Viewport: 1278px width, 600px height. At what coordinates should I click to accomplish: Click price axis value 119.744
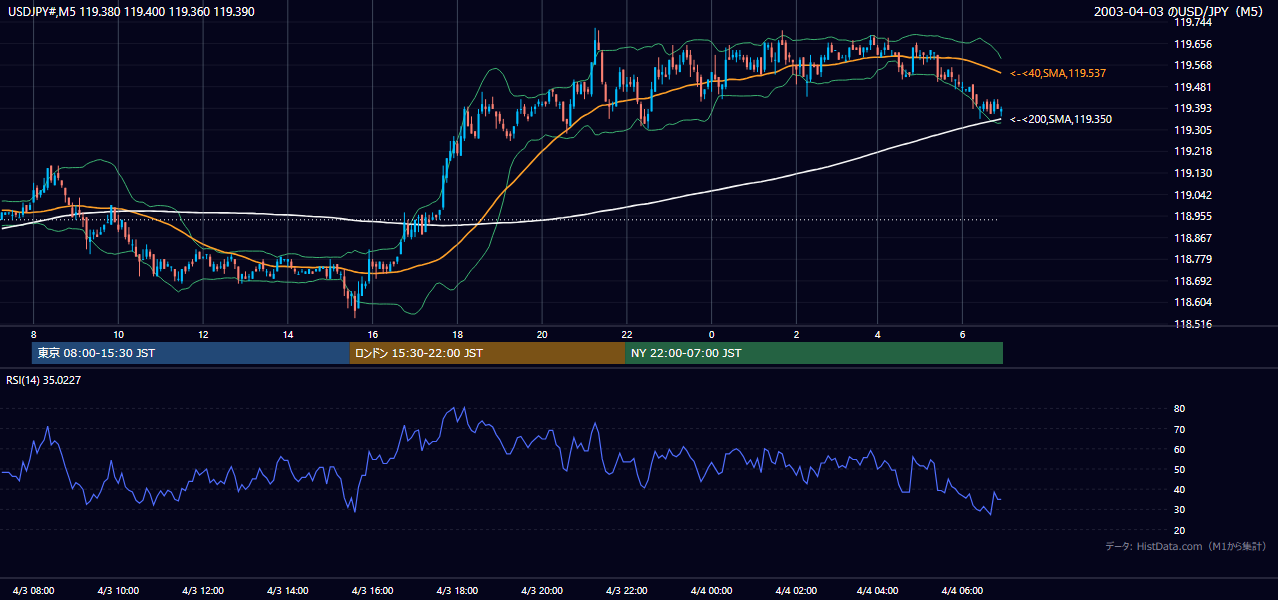1191,22
